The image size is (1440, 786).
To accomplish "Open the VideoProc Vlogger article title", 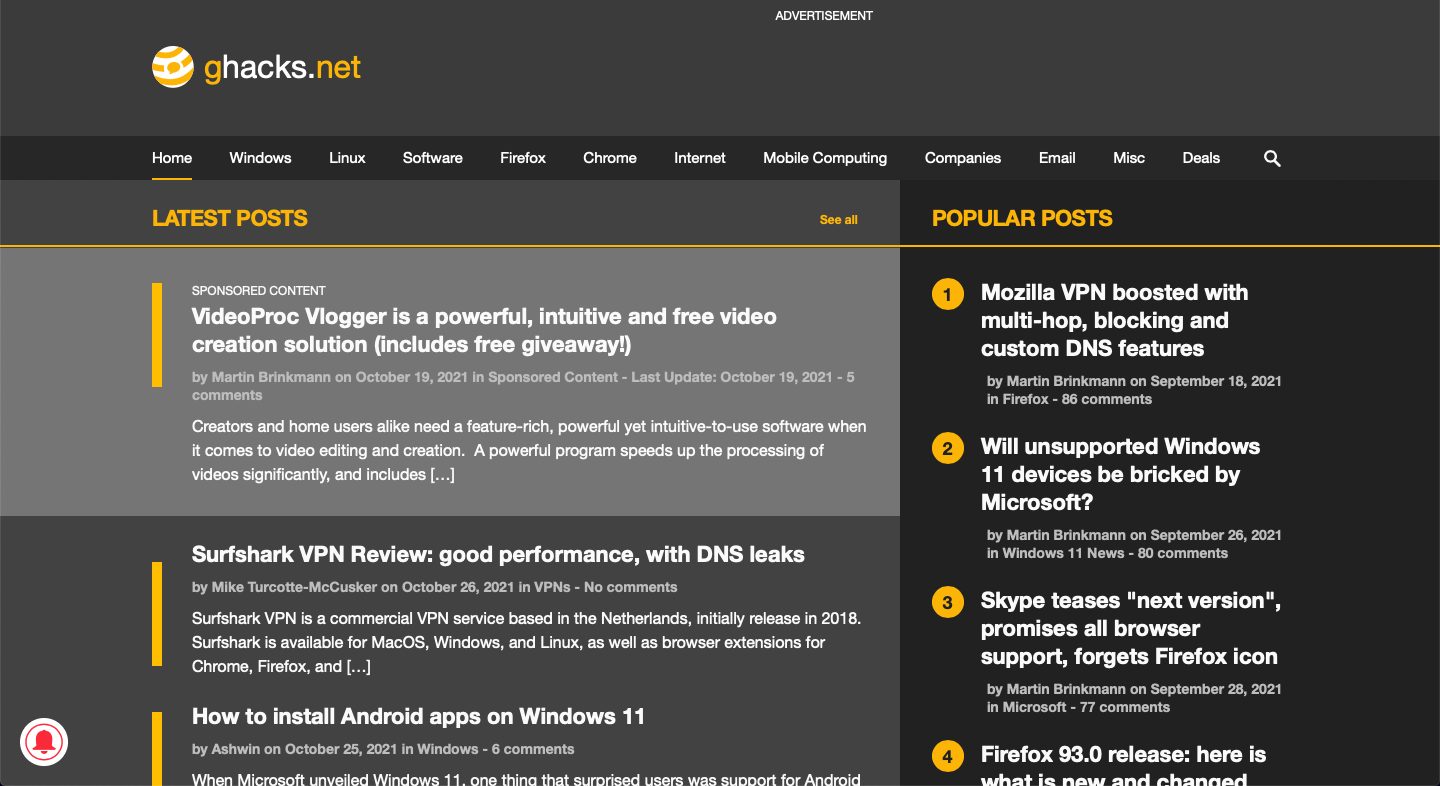I will [x=484, y=330].
